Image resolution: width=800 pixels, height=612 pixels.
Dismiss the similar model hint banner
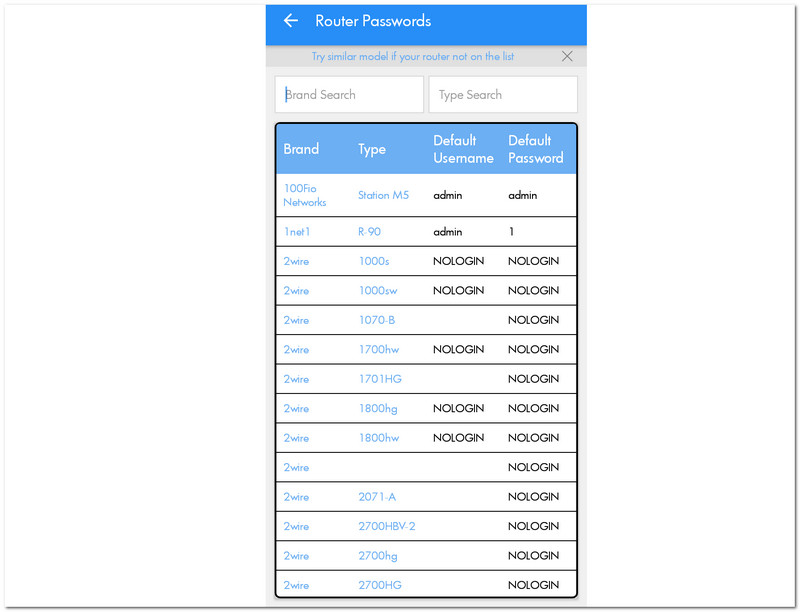coord(567,56)
